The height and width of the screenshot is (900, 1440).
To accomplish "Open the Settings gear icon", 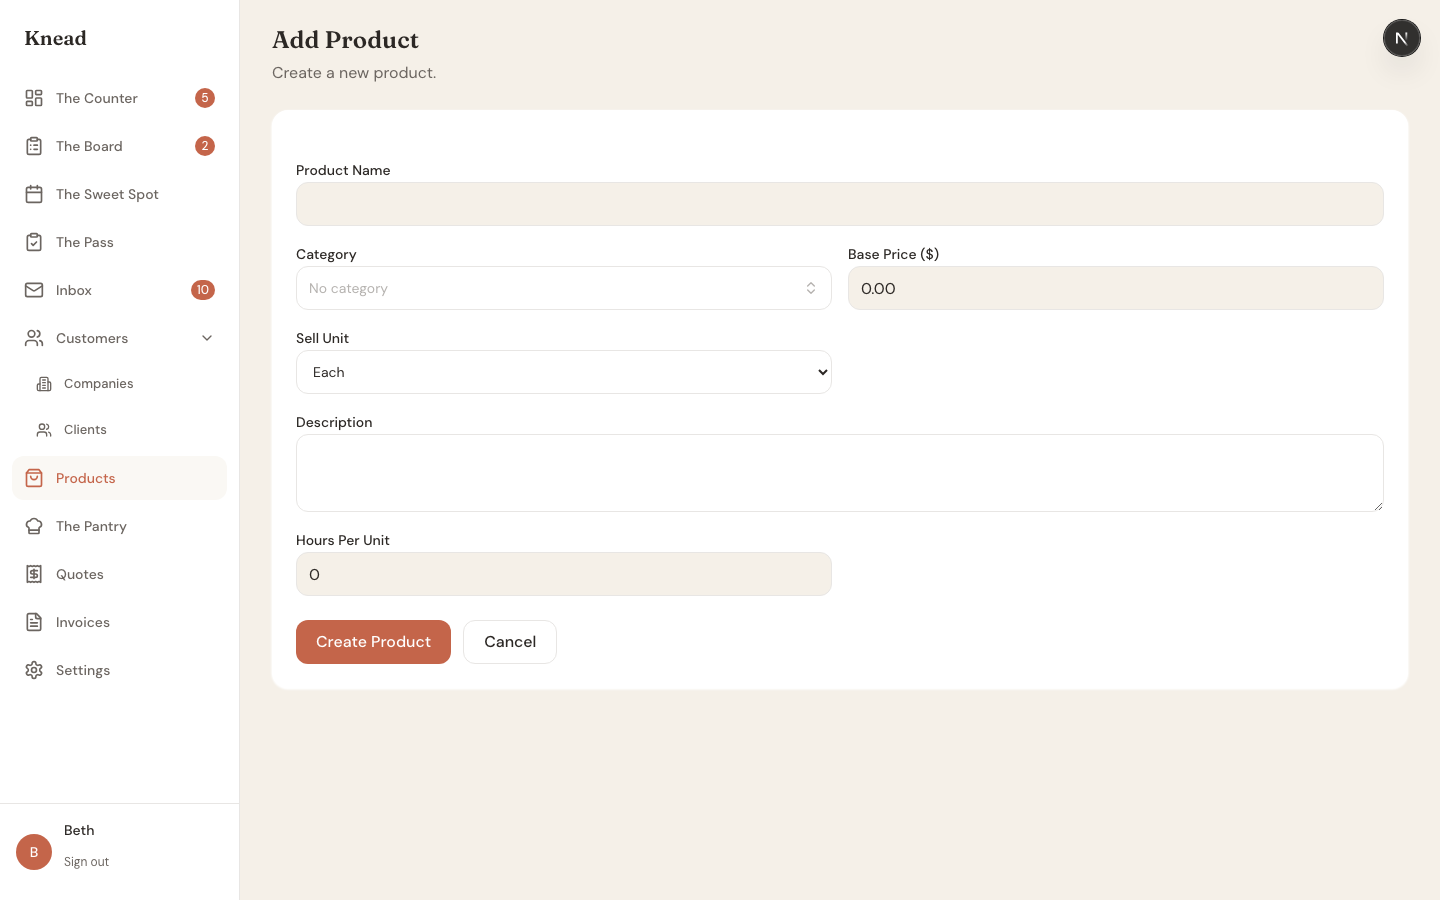I will [34, 670].
